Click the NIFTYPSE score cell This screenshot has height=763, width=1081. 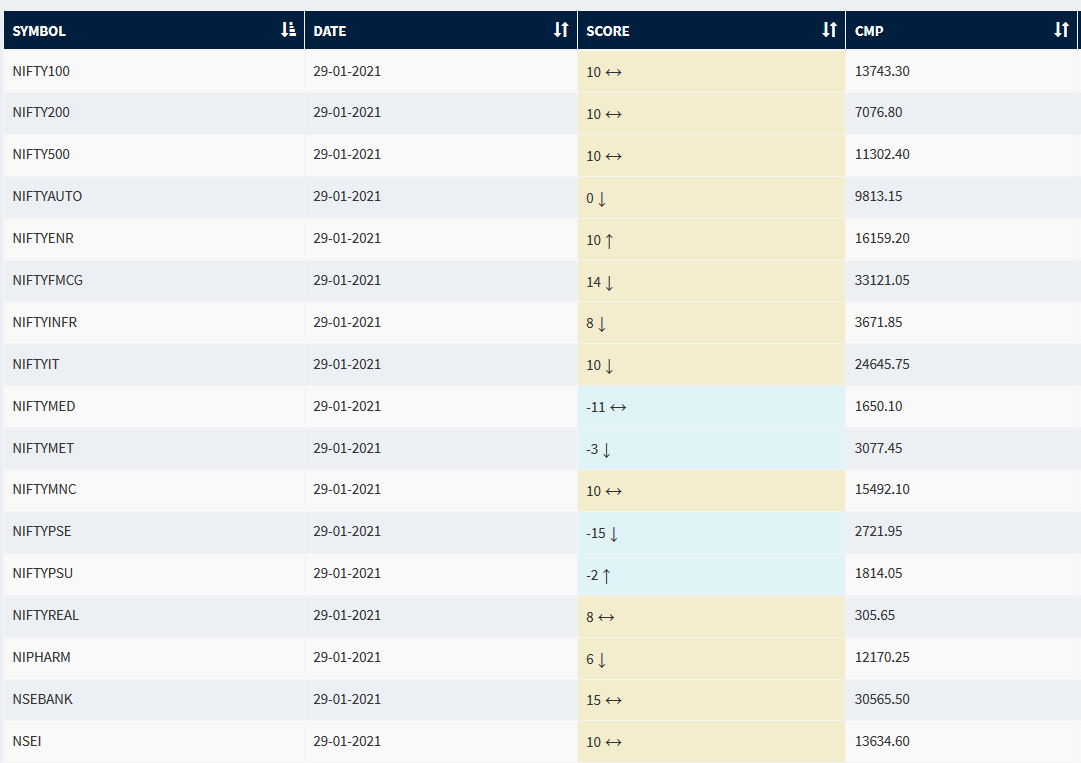(x=710, y=532)
